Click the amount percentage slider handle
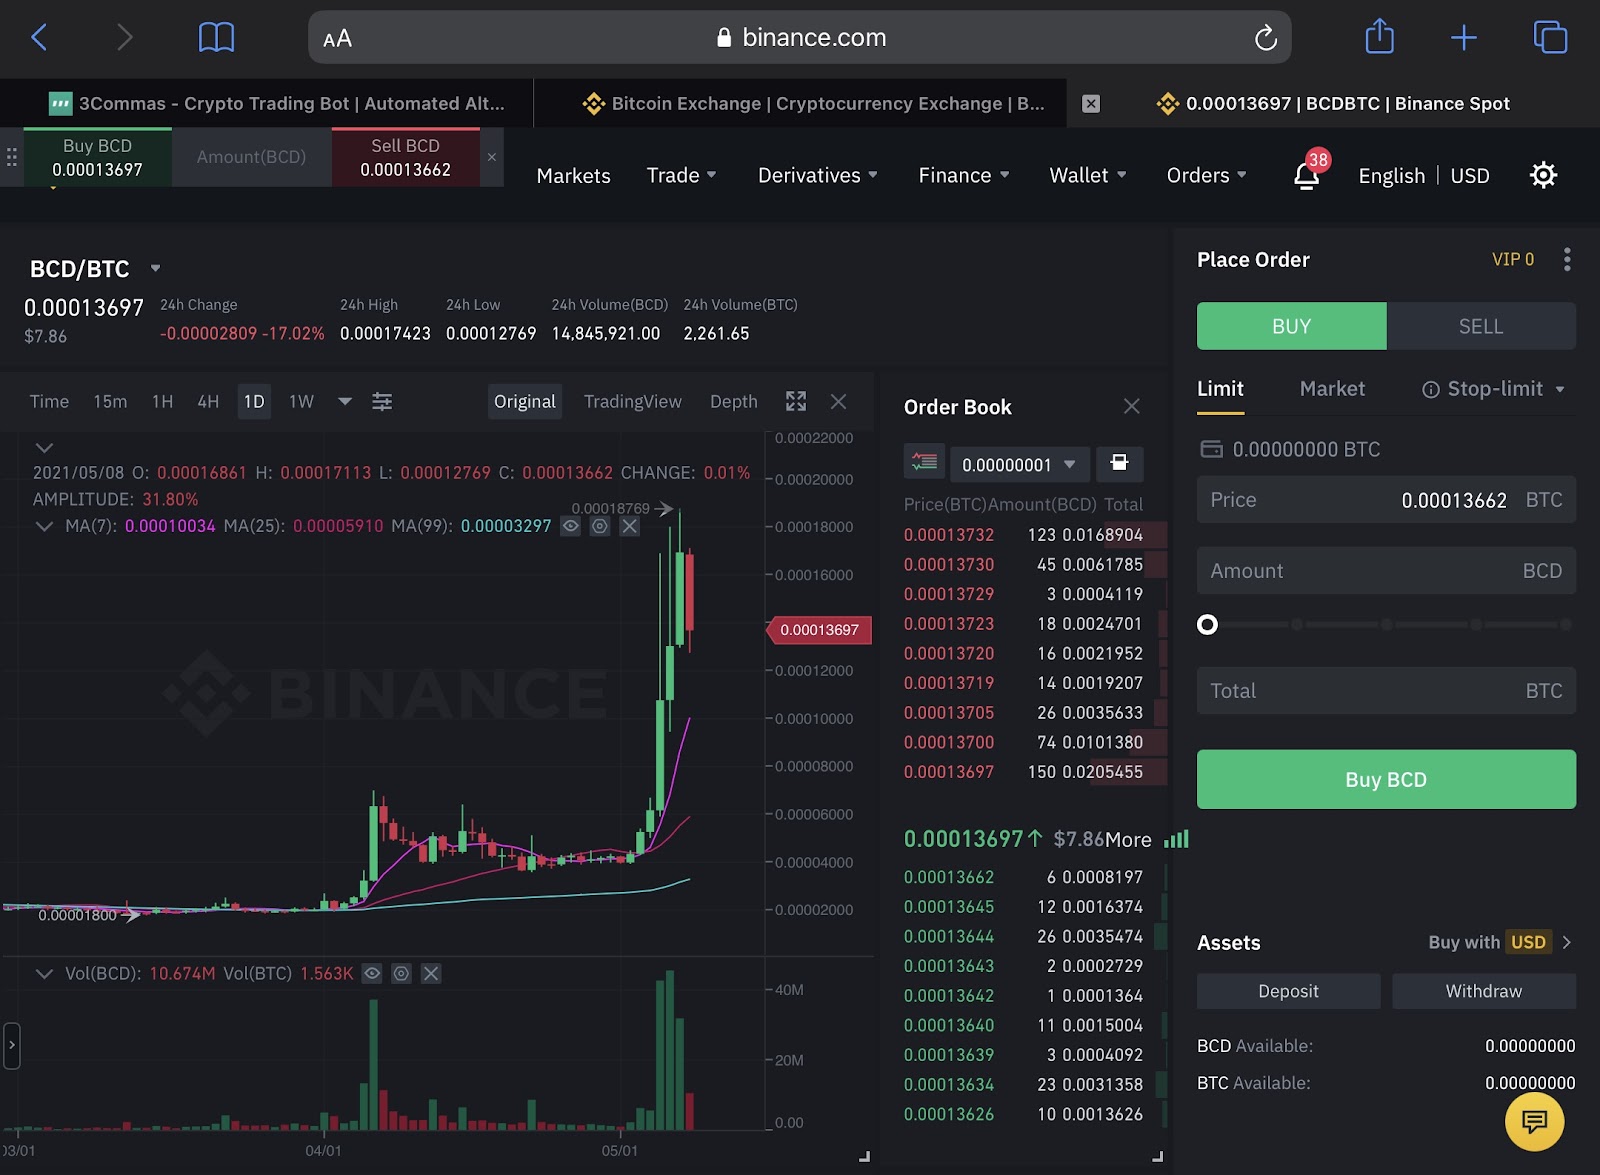1600x1175 pixels. (x=1207, y=624)
